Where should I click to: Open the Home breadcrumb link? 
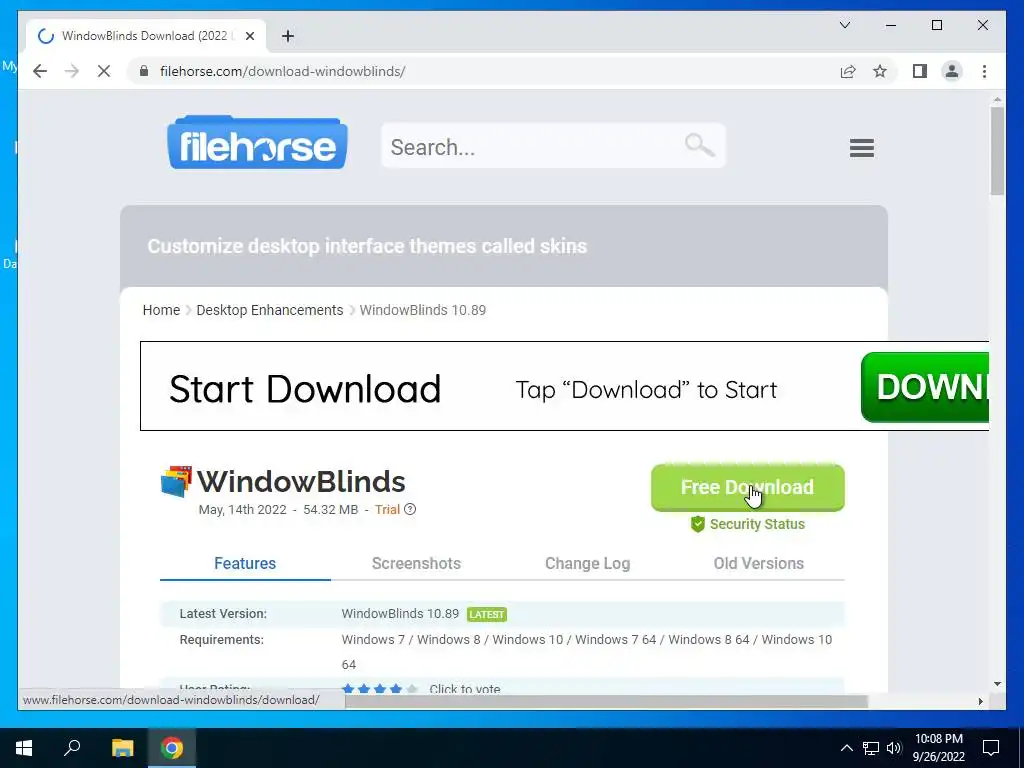pos(161,310)
